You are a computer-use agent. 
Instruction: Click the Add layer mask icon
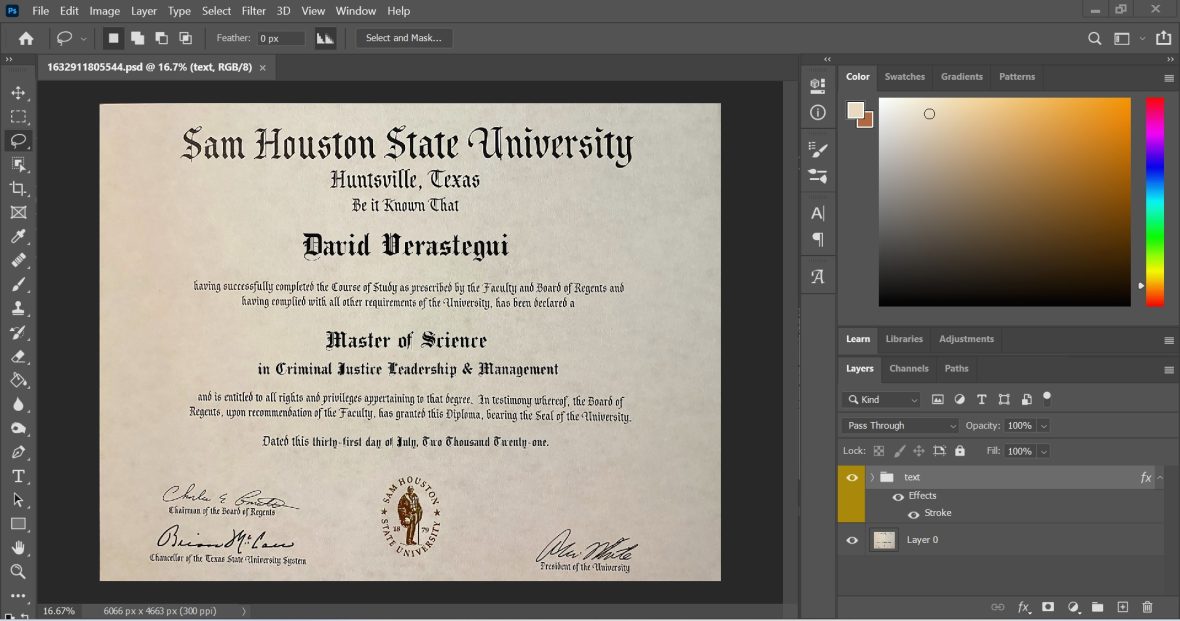tap(1048, 607)
